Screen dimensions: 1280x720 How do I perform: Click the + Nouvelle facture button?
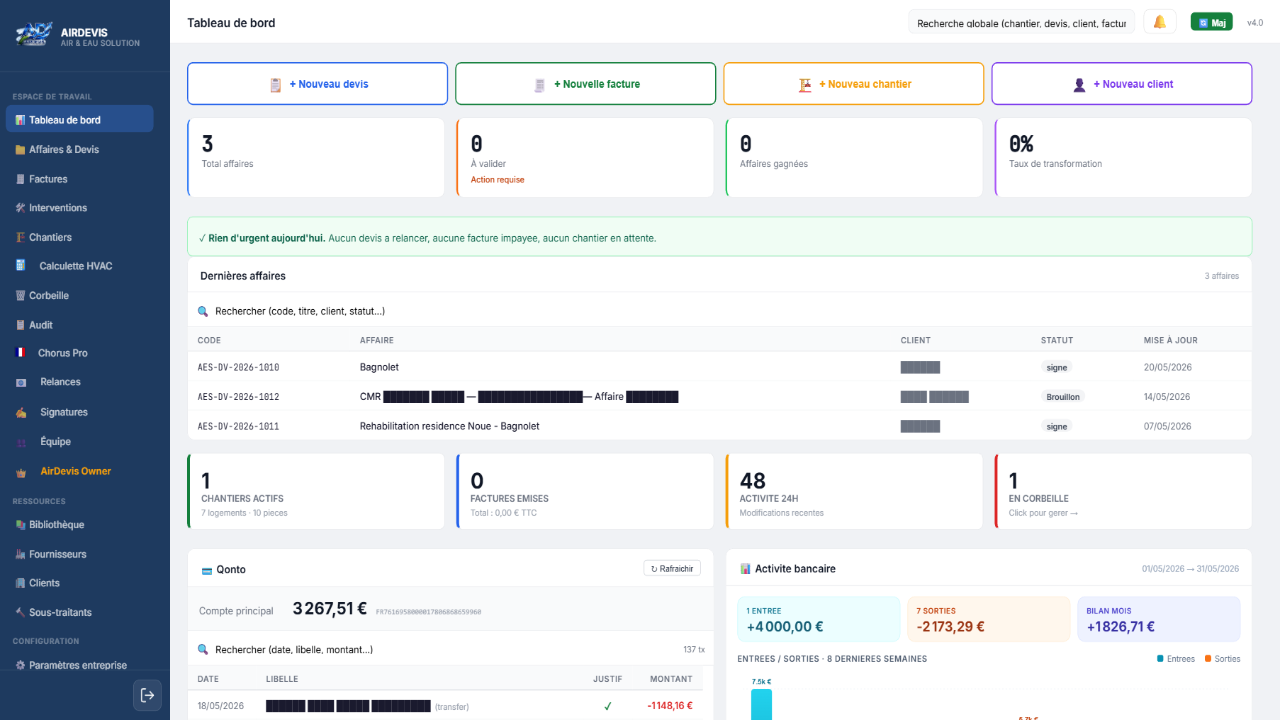pos(585,84)
